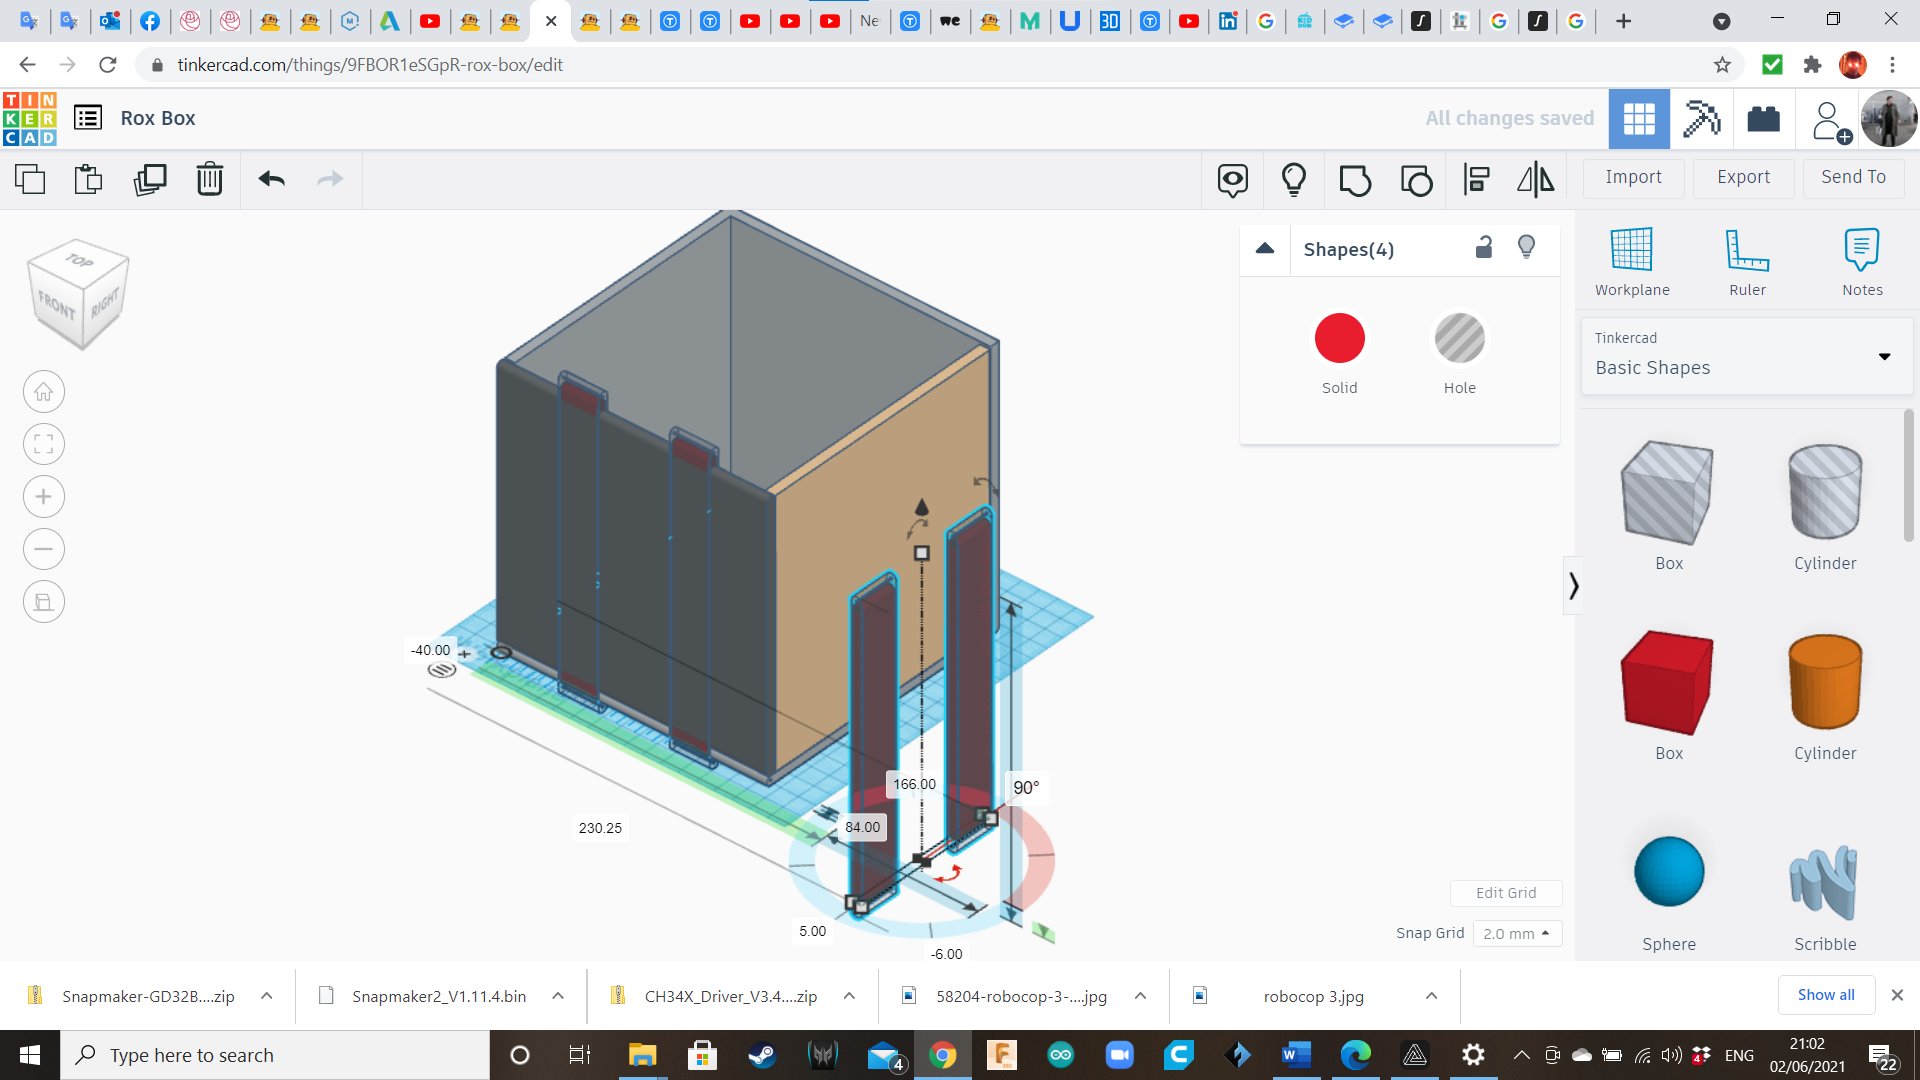
Task: Activate the Mirror tool
Action: pyautogui.click(x=1535, y=180)
